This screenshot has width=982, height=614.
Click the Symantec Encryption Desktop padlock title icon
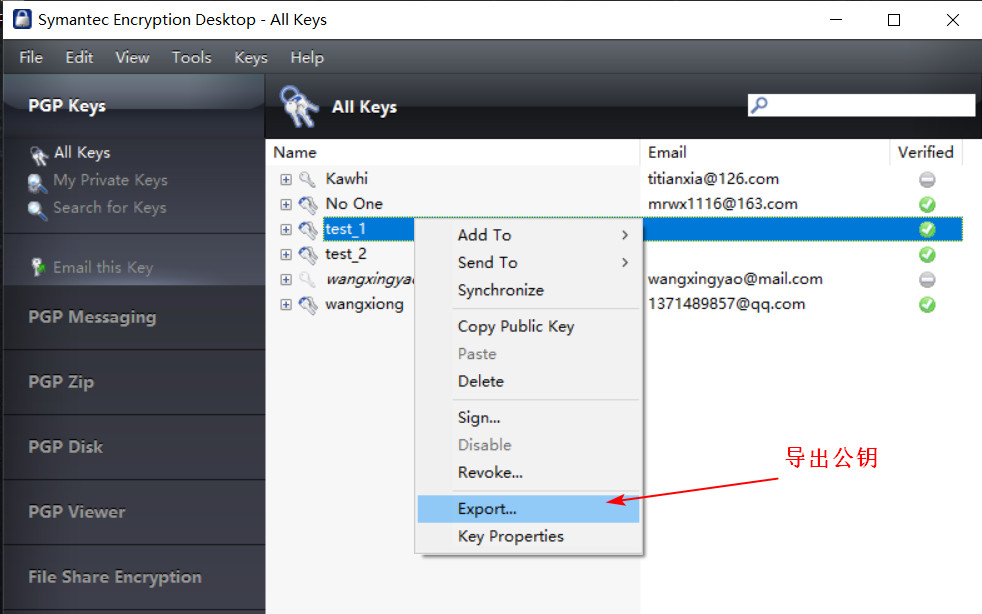[22, 19]
